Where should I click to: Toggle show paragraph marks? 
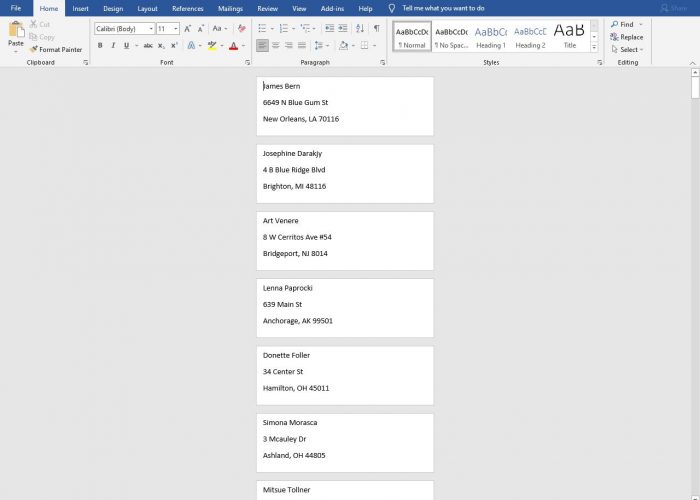pos(377,29)
